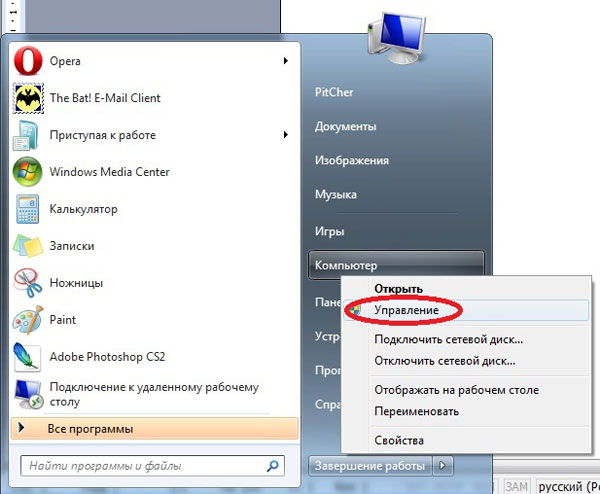Open the PitCher user folder link

point(334,92)
